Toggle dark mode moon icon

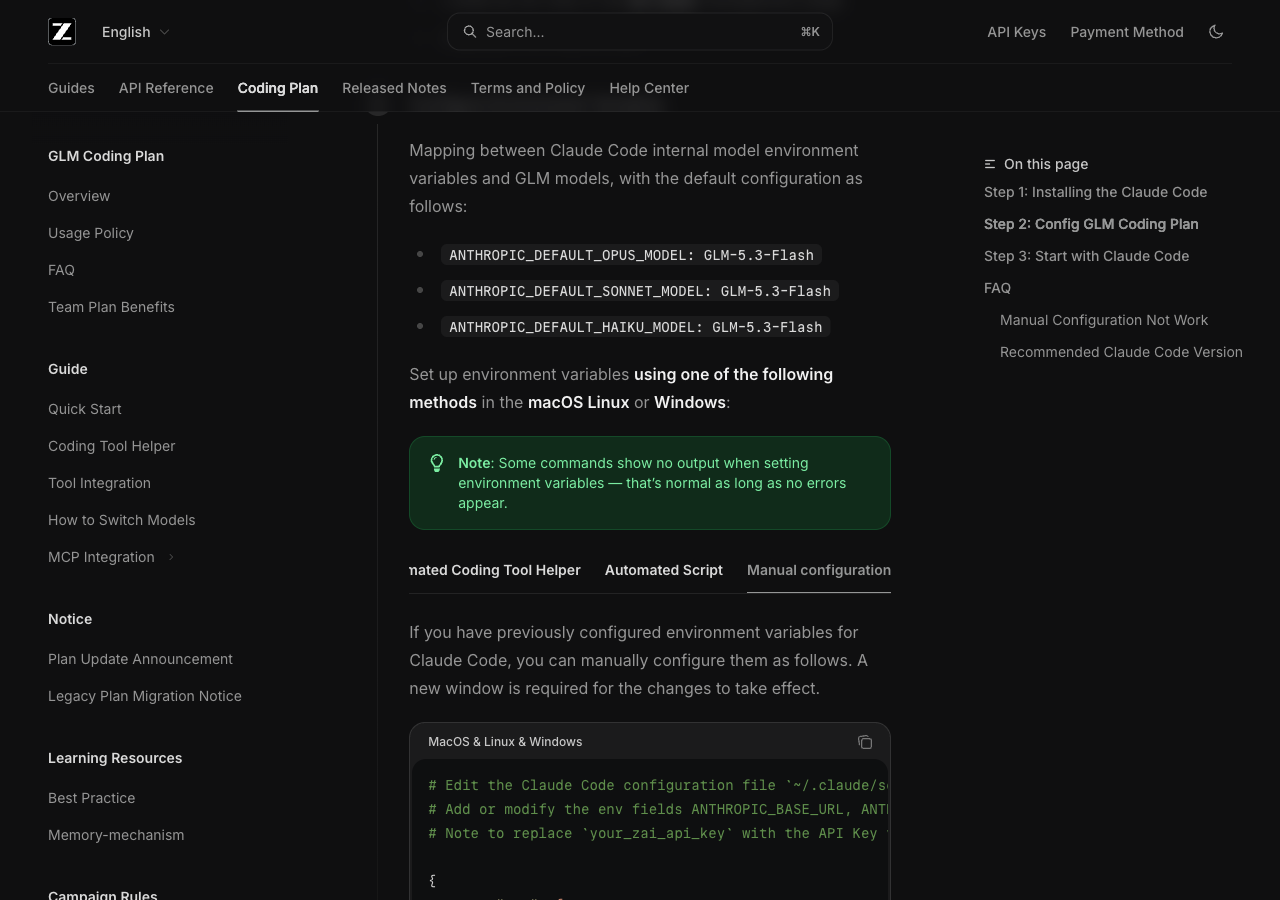pos(1216,32)
